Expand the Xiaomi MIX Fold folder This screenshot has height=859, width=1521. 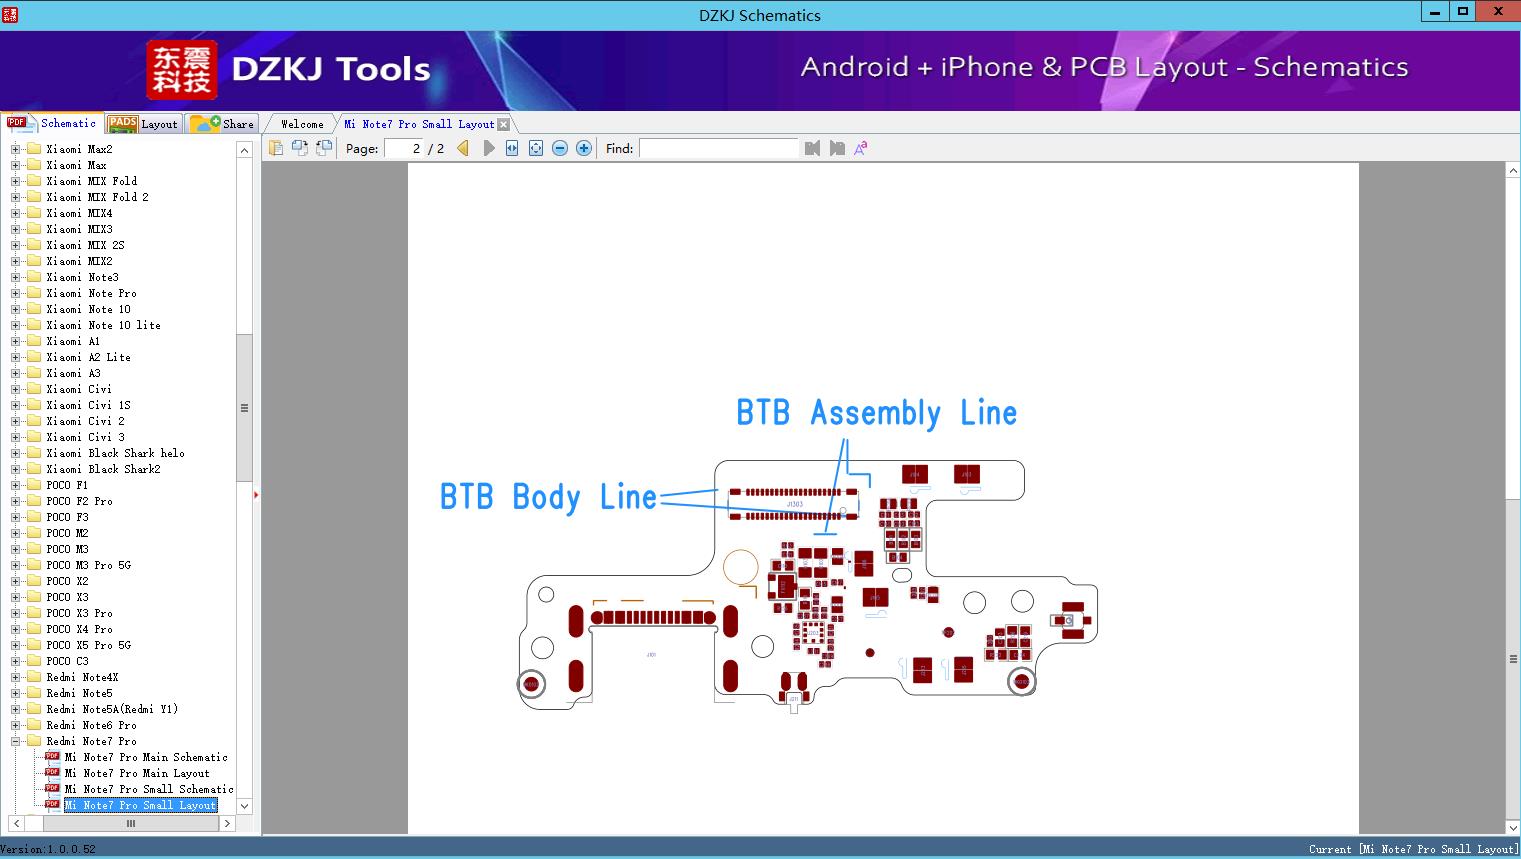[15, 181]
